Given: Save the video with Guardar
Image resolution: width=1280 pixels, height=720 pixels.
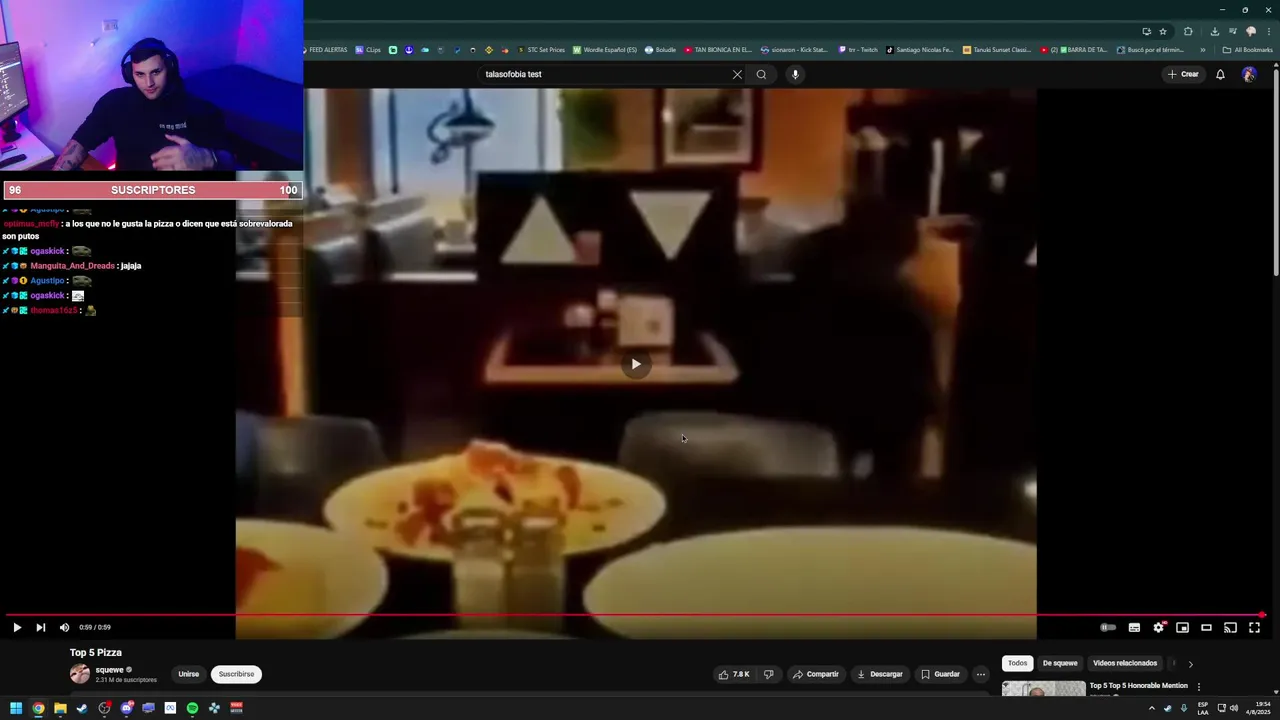Looking at the screenshot, I should pyautogui.click(x=940, y=674).
